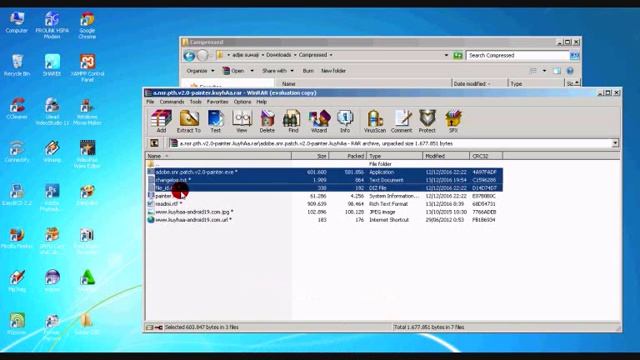Expand the view options arrow in Compressed window
The width and height of the screenshot is (640, 360).
click(544, 71)
